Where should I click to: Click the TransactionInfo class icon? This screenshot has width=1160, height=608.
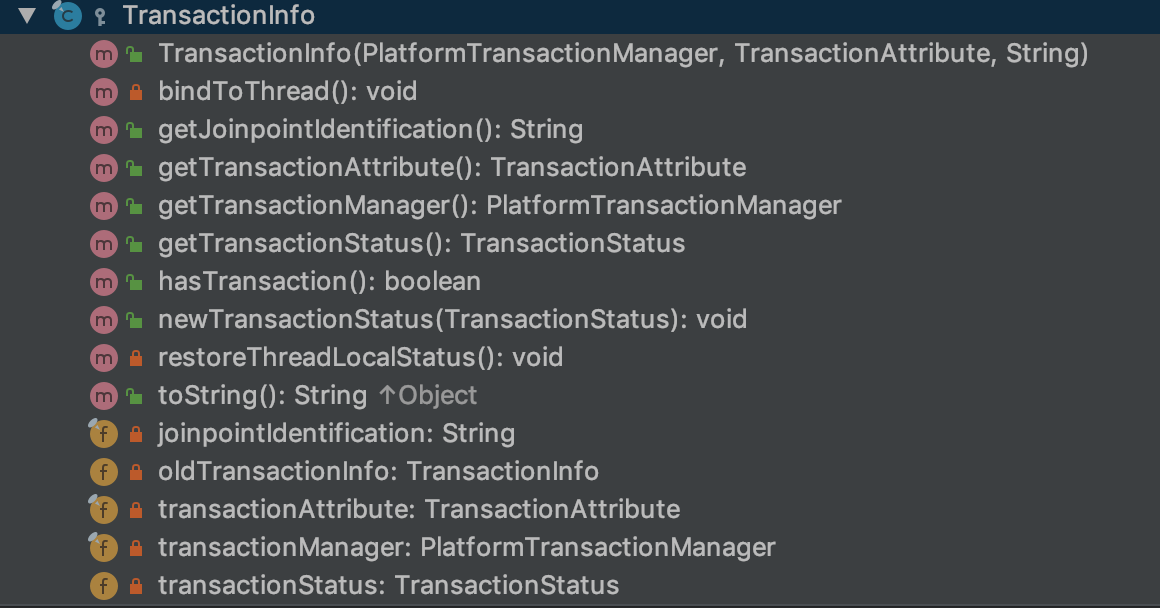67,16
